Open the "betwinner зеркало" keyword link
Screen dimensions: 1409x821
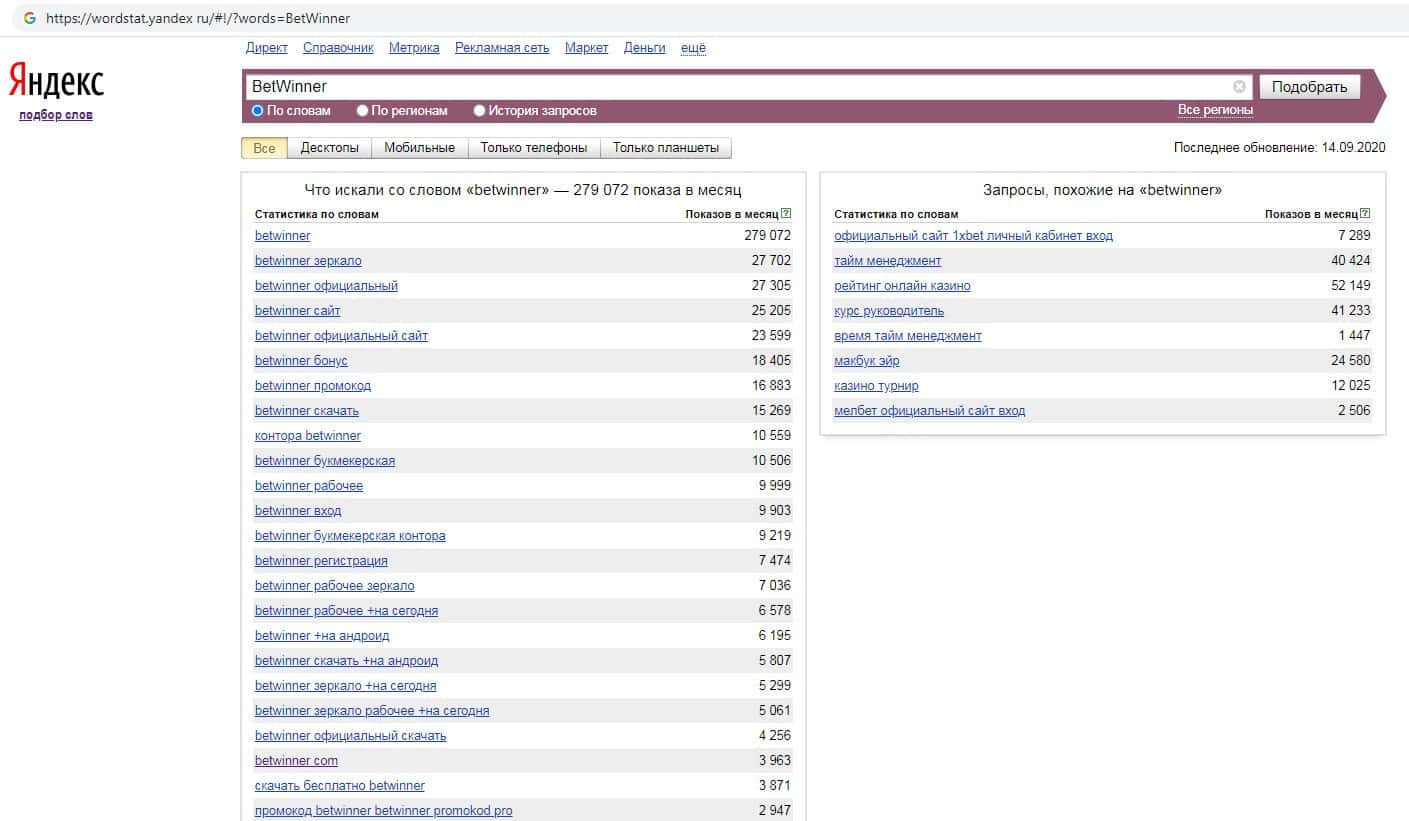click(x=308, y=261)
